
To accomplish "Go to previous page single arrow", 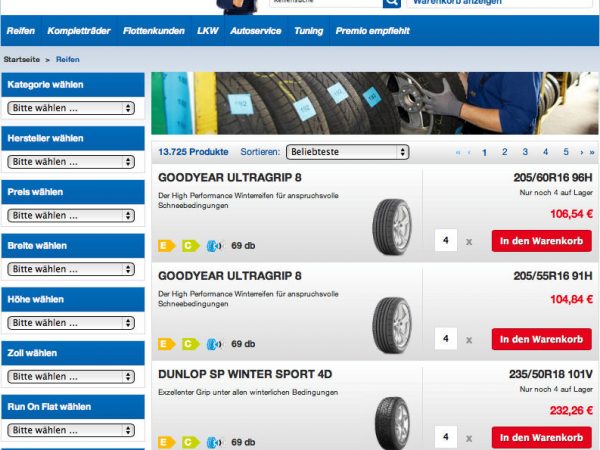I will coord(469,152).
